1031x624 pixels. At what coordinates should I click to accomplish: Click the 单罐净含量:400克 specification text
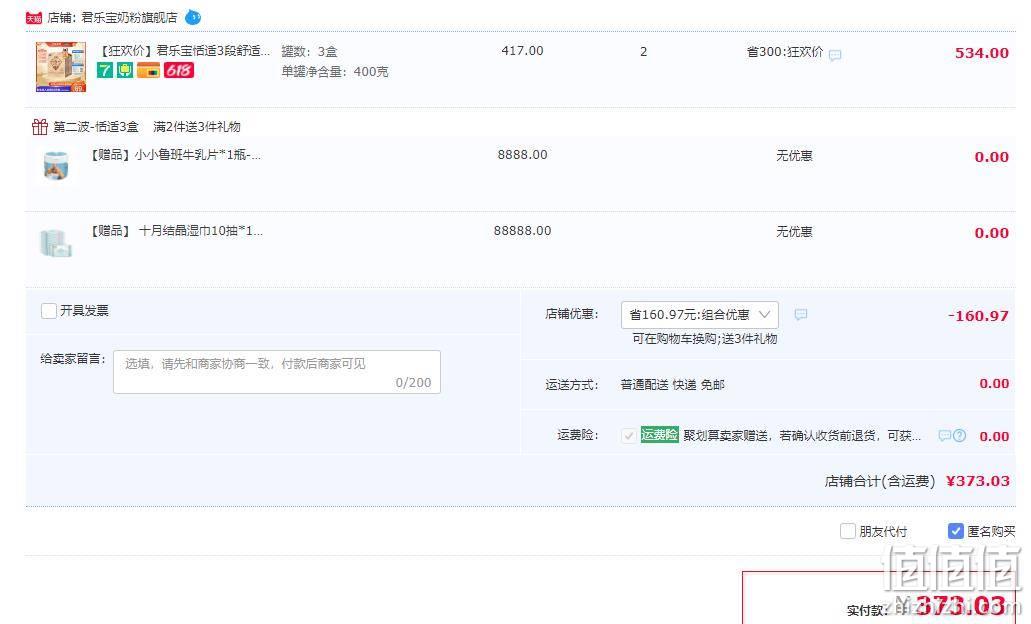tap(335, 72)
